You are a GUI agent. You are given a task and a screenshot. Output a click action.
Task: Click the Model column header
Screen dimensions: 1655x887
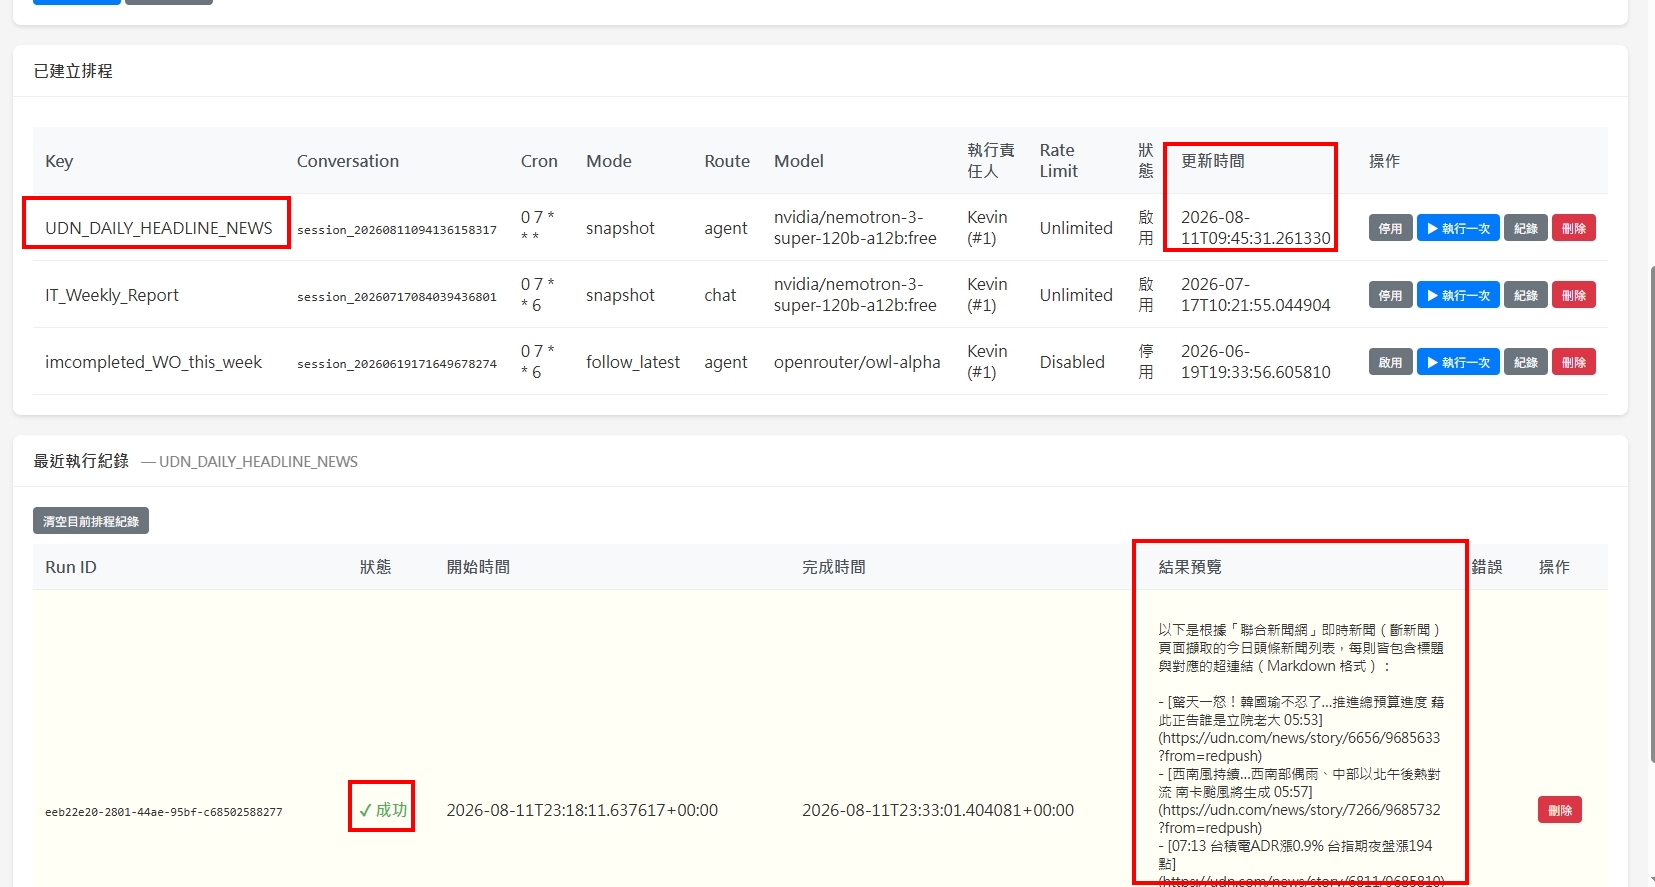[x=799, y=161]
